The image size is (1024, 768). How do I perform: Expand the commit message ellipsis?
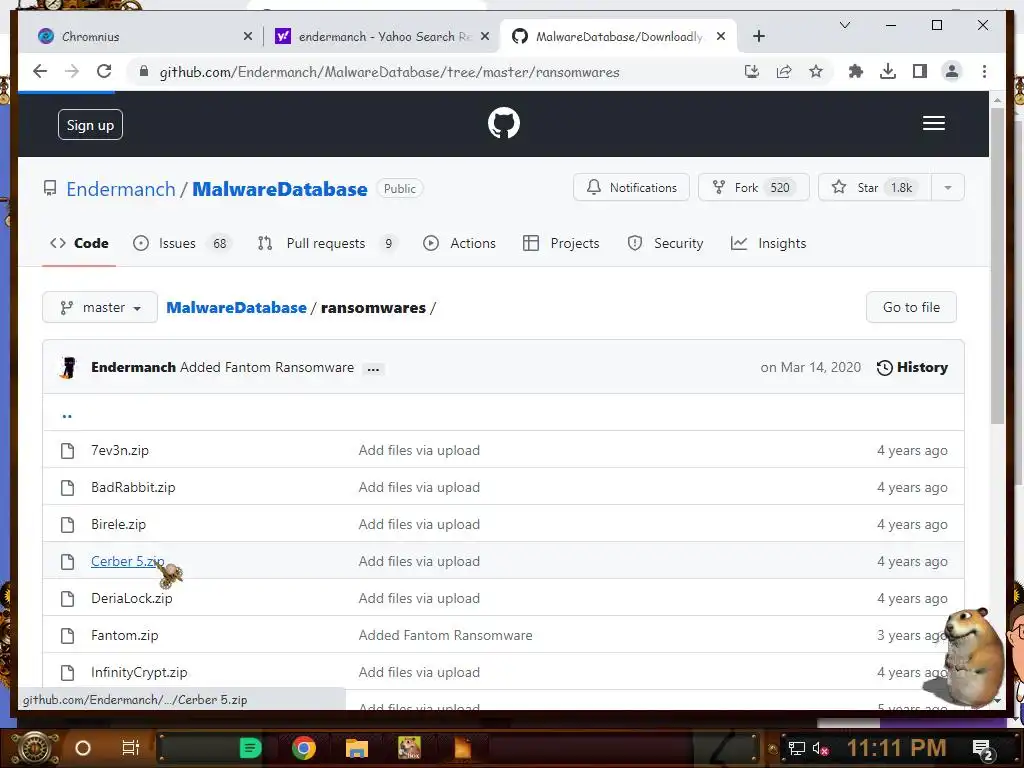(373, 369)
